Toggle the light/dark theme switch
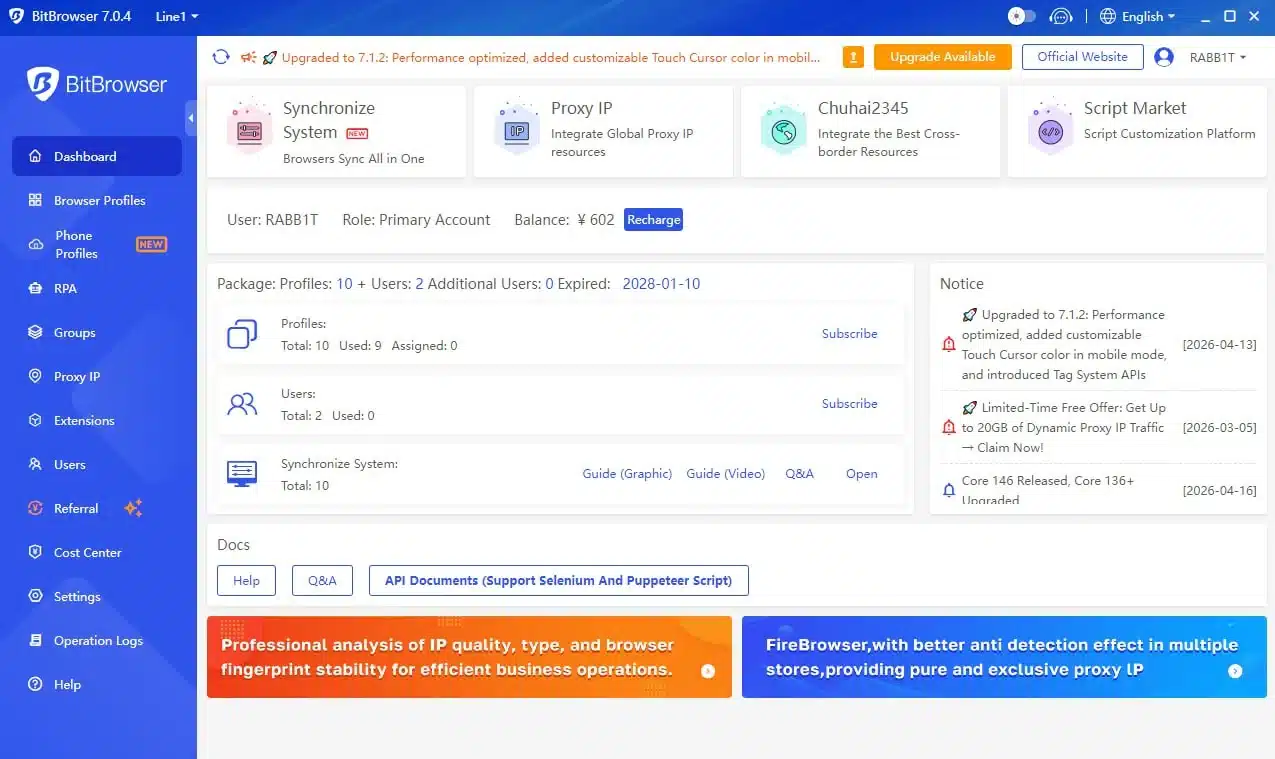The image size is (1275, 759). (x=1022, y=16)
